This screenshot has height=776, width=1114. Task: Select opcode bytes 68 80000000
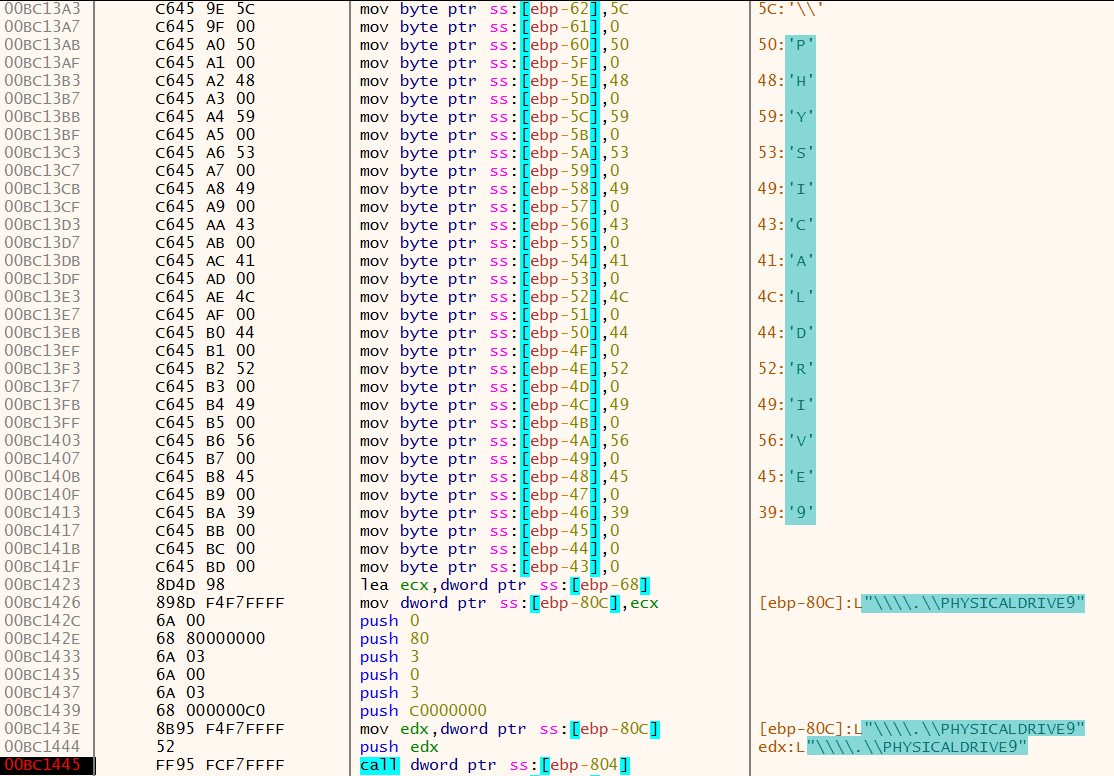point(210,639)
